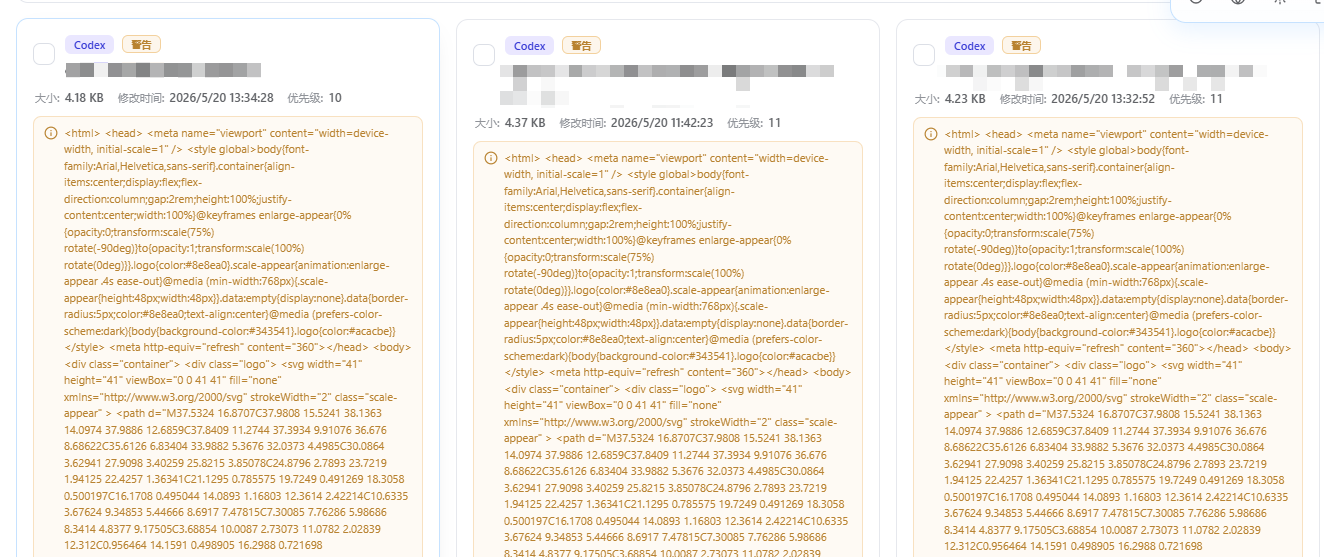Click the size value 4.37 KB
Viewport: 1324px width, 557px height.
click(525, 123)
